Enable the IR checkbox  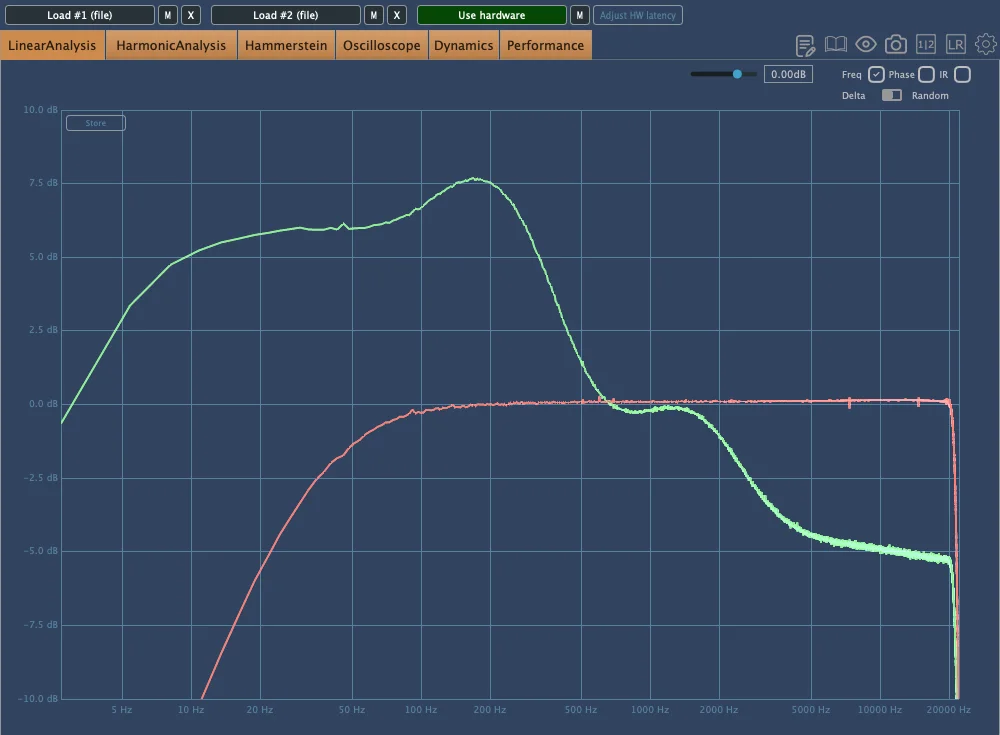tap(962, 75)
